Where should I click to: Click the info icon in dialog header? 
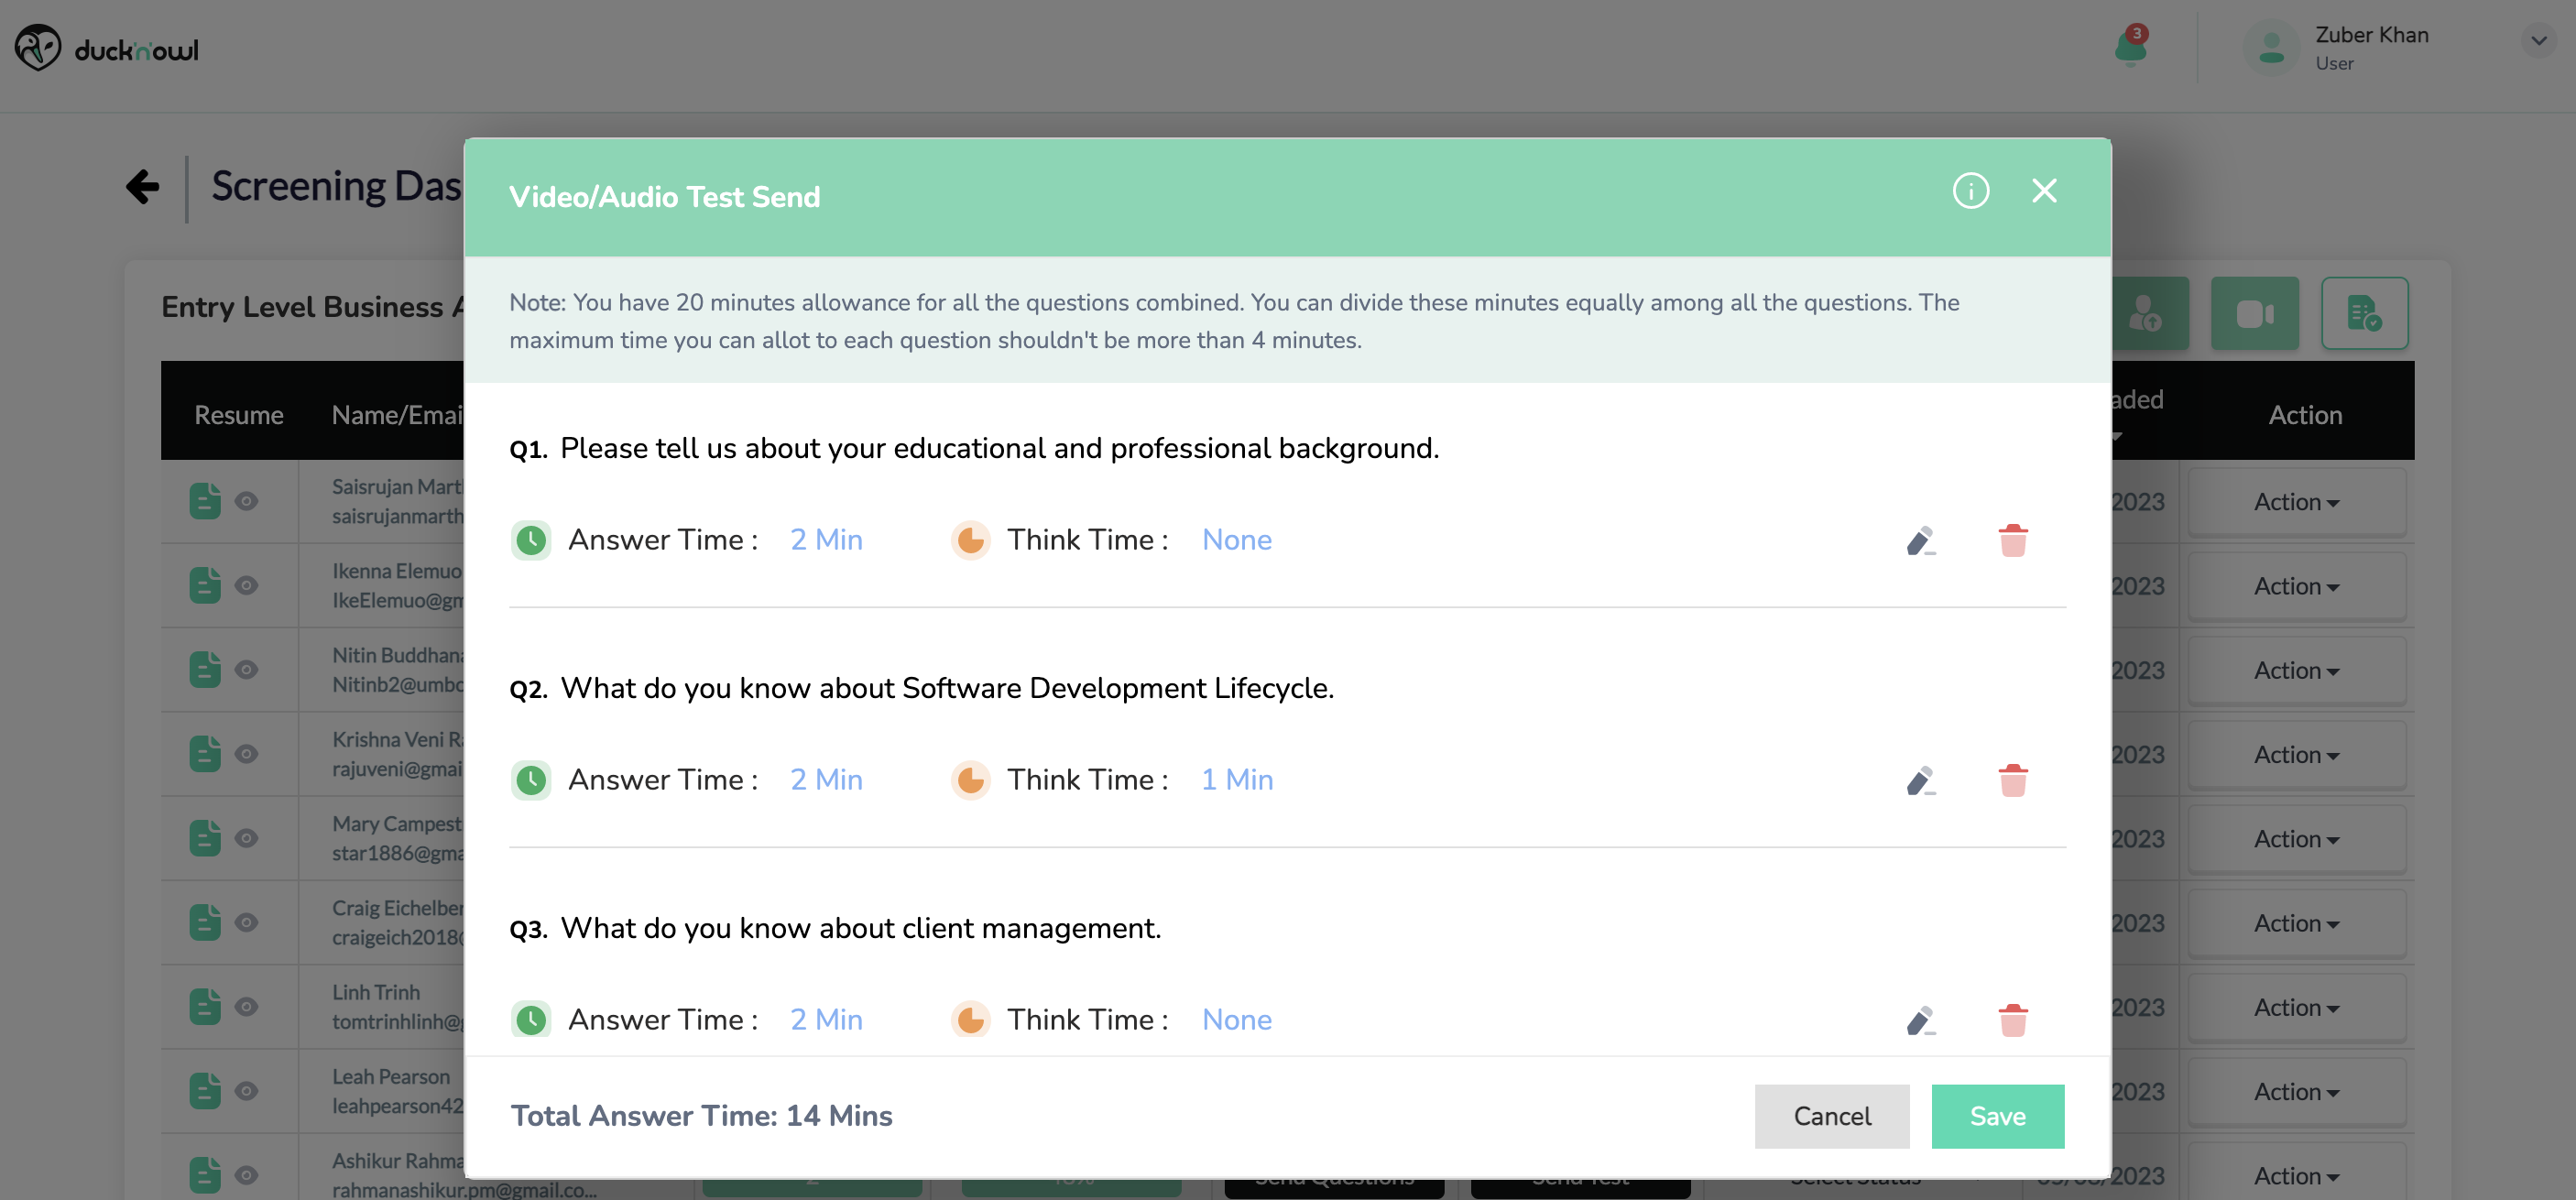[1970, 191]
